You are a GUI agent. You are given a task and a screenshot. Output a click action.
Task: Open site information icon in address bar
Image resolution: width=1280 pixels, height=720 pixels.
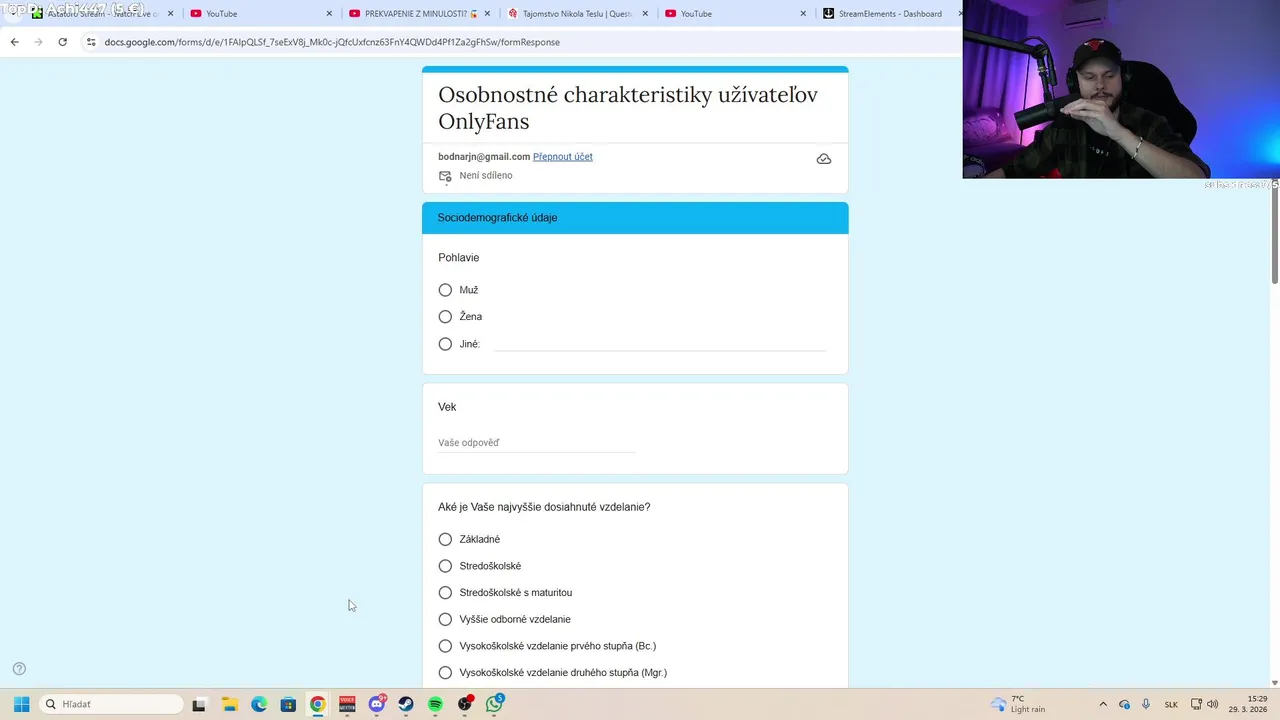click(x=91, y=42)
